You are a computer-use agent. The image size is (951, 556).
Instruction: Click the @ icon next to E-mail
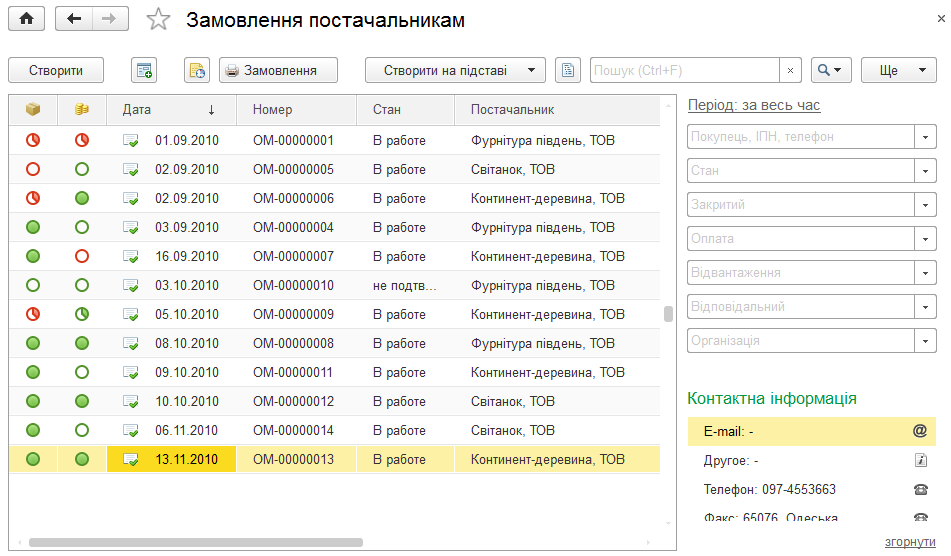point(920,431)
